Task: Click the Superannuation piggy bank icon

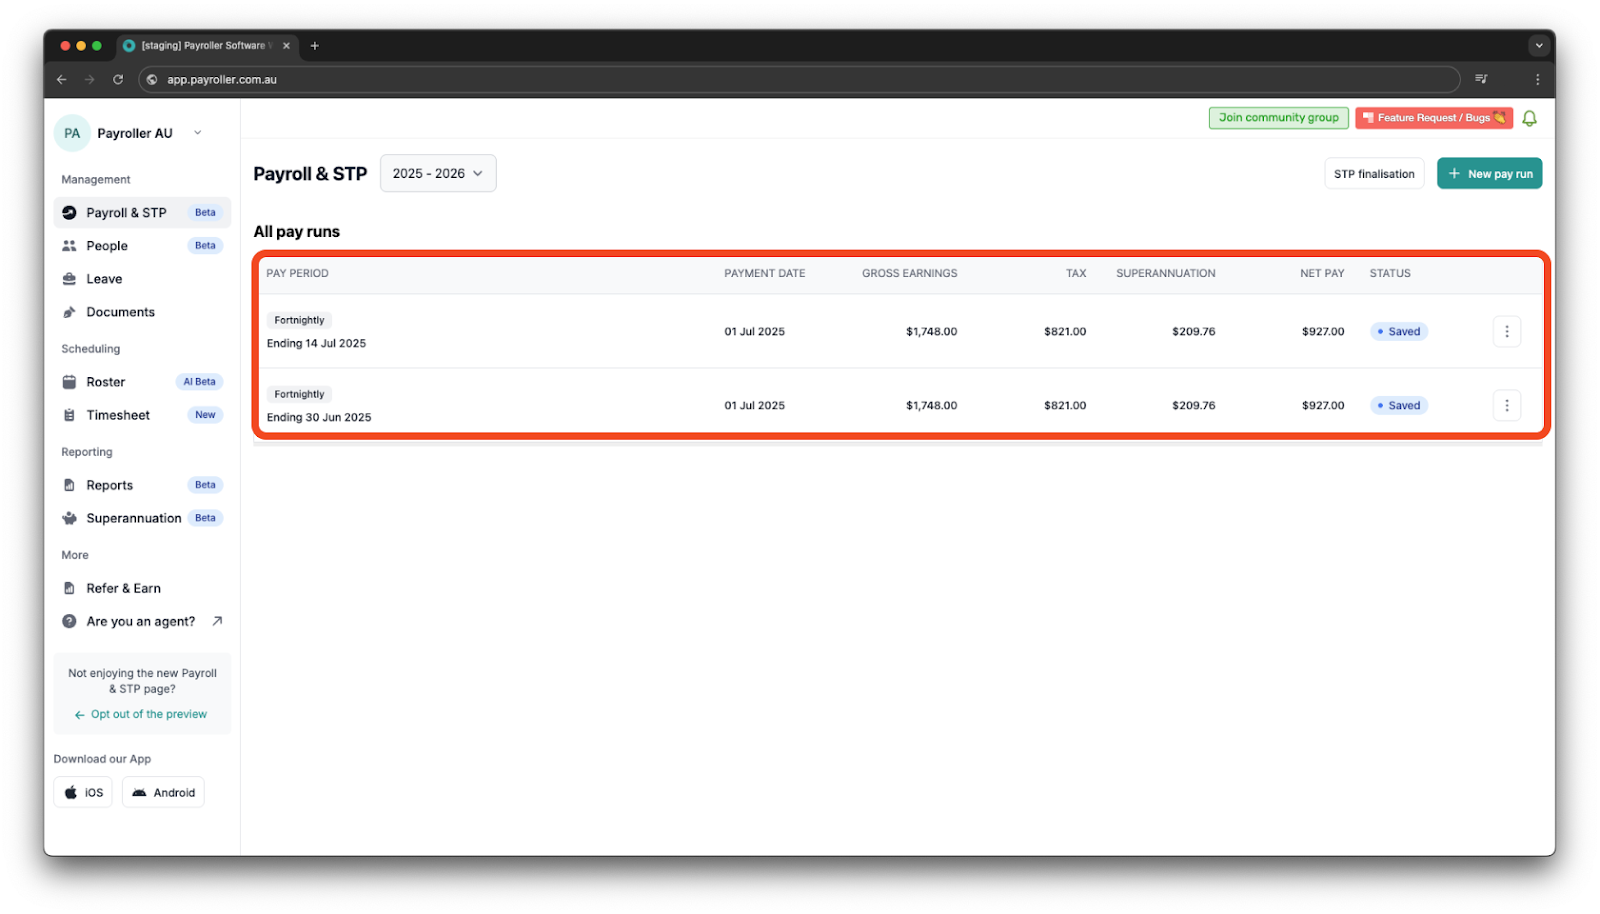Action: (x=69, y=518)
